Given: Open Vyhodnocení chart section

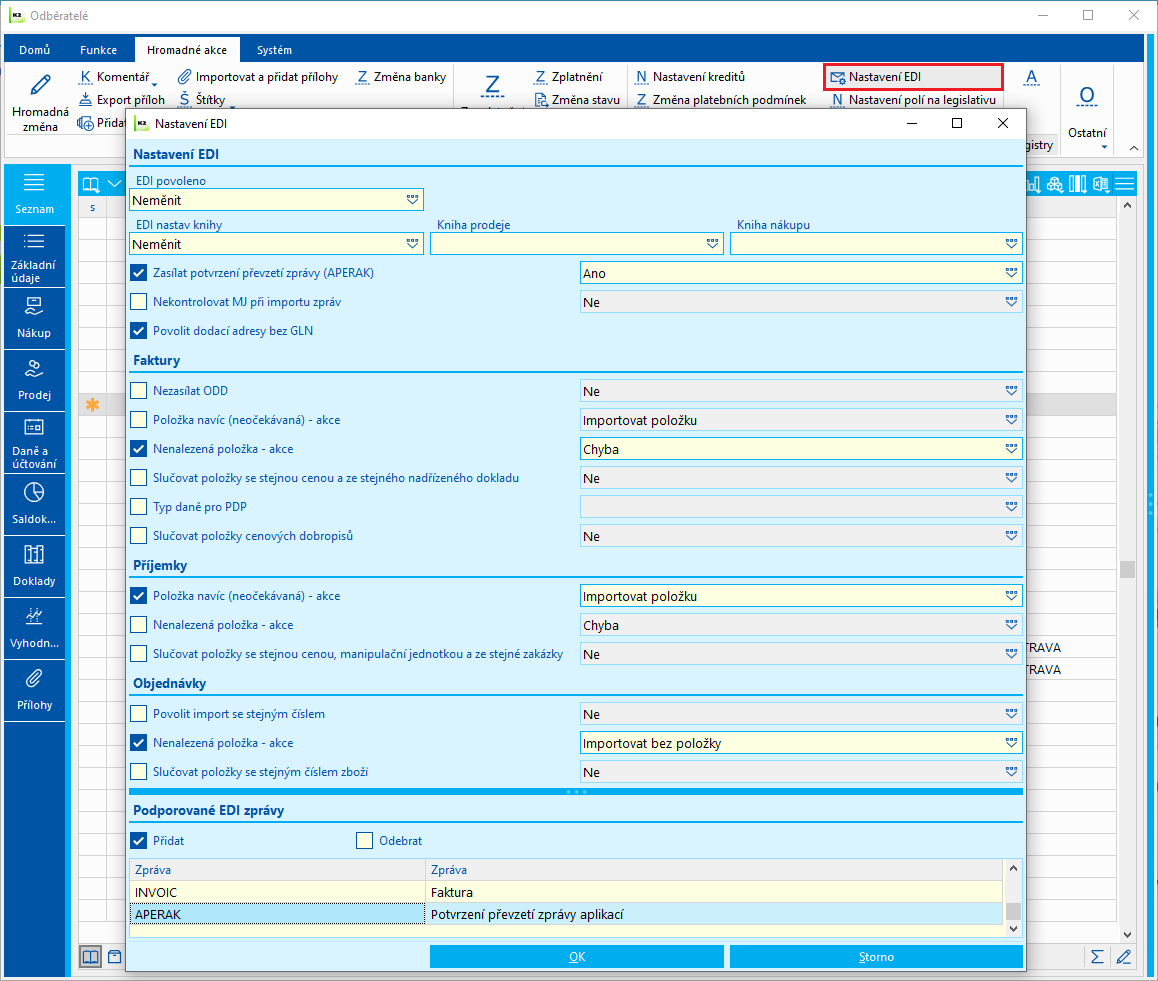Looking at the screenshot, I should pyautogui.click(x=34, y=629).
